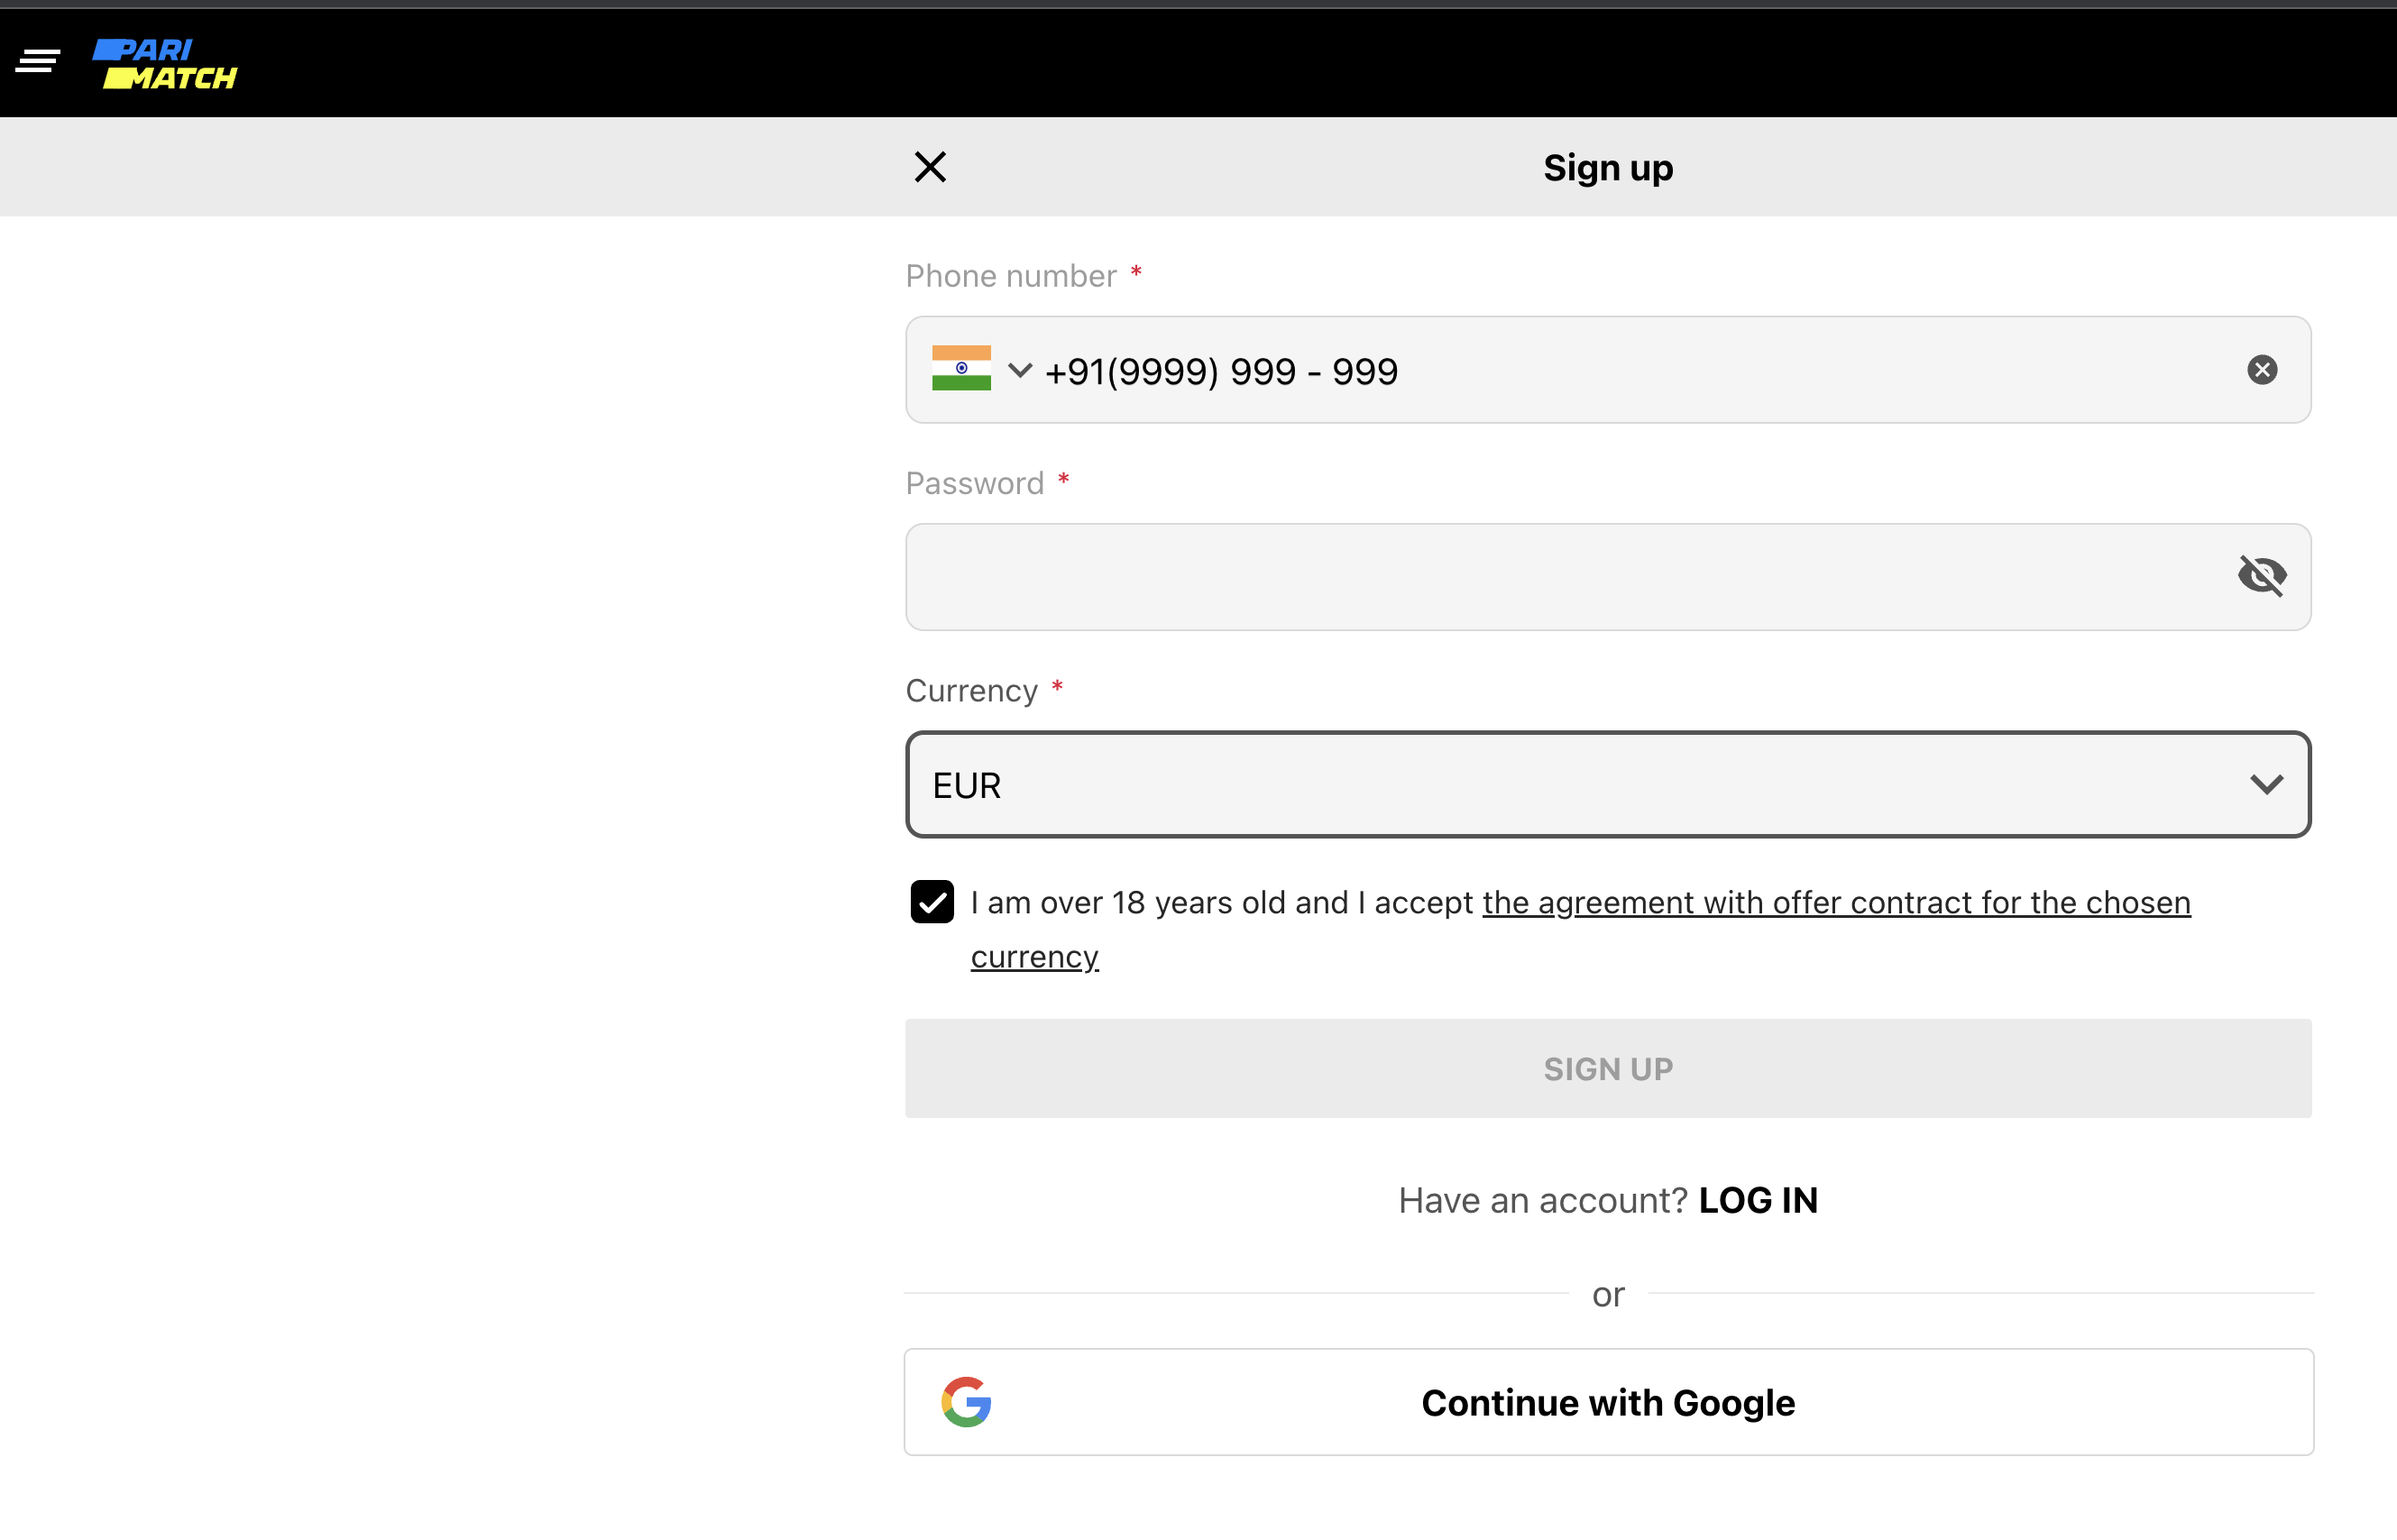This screenshot has width=2397, height=1540.
Task: Uncheck the over 18 agreement checkbox
Action: pyautogui.click(x=932, y=902)
